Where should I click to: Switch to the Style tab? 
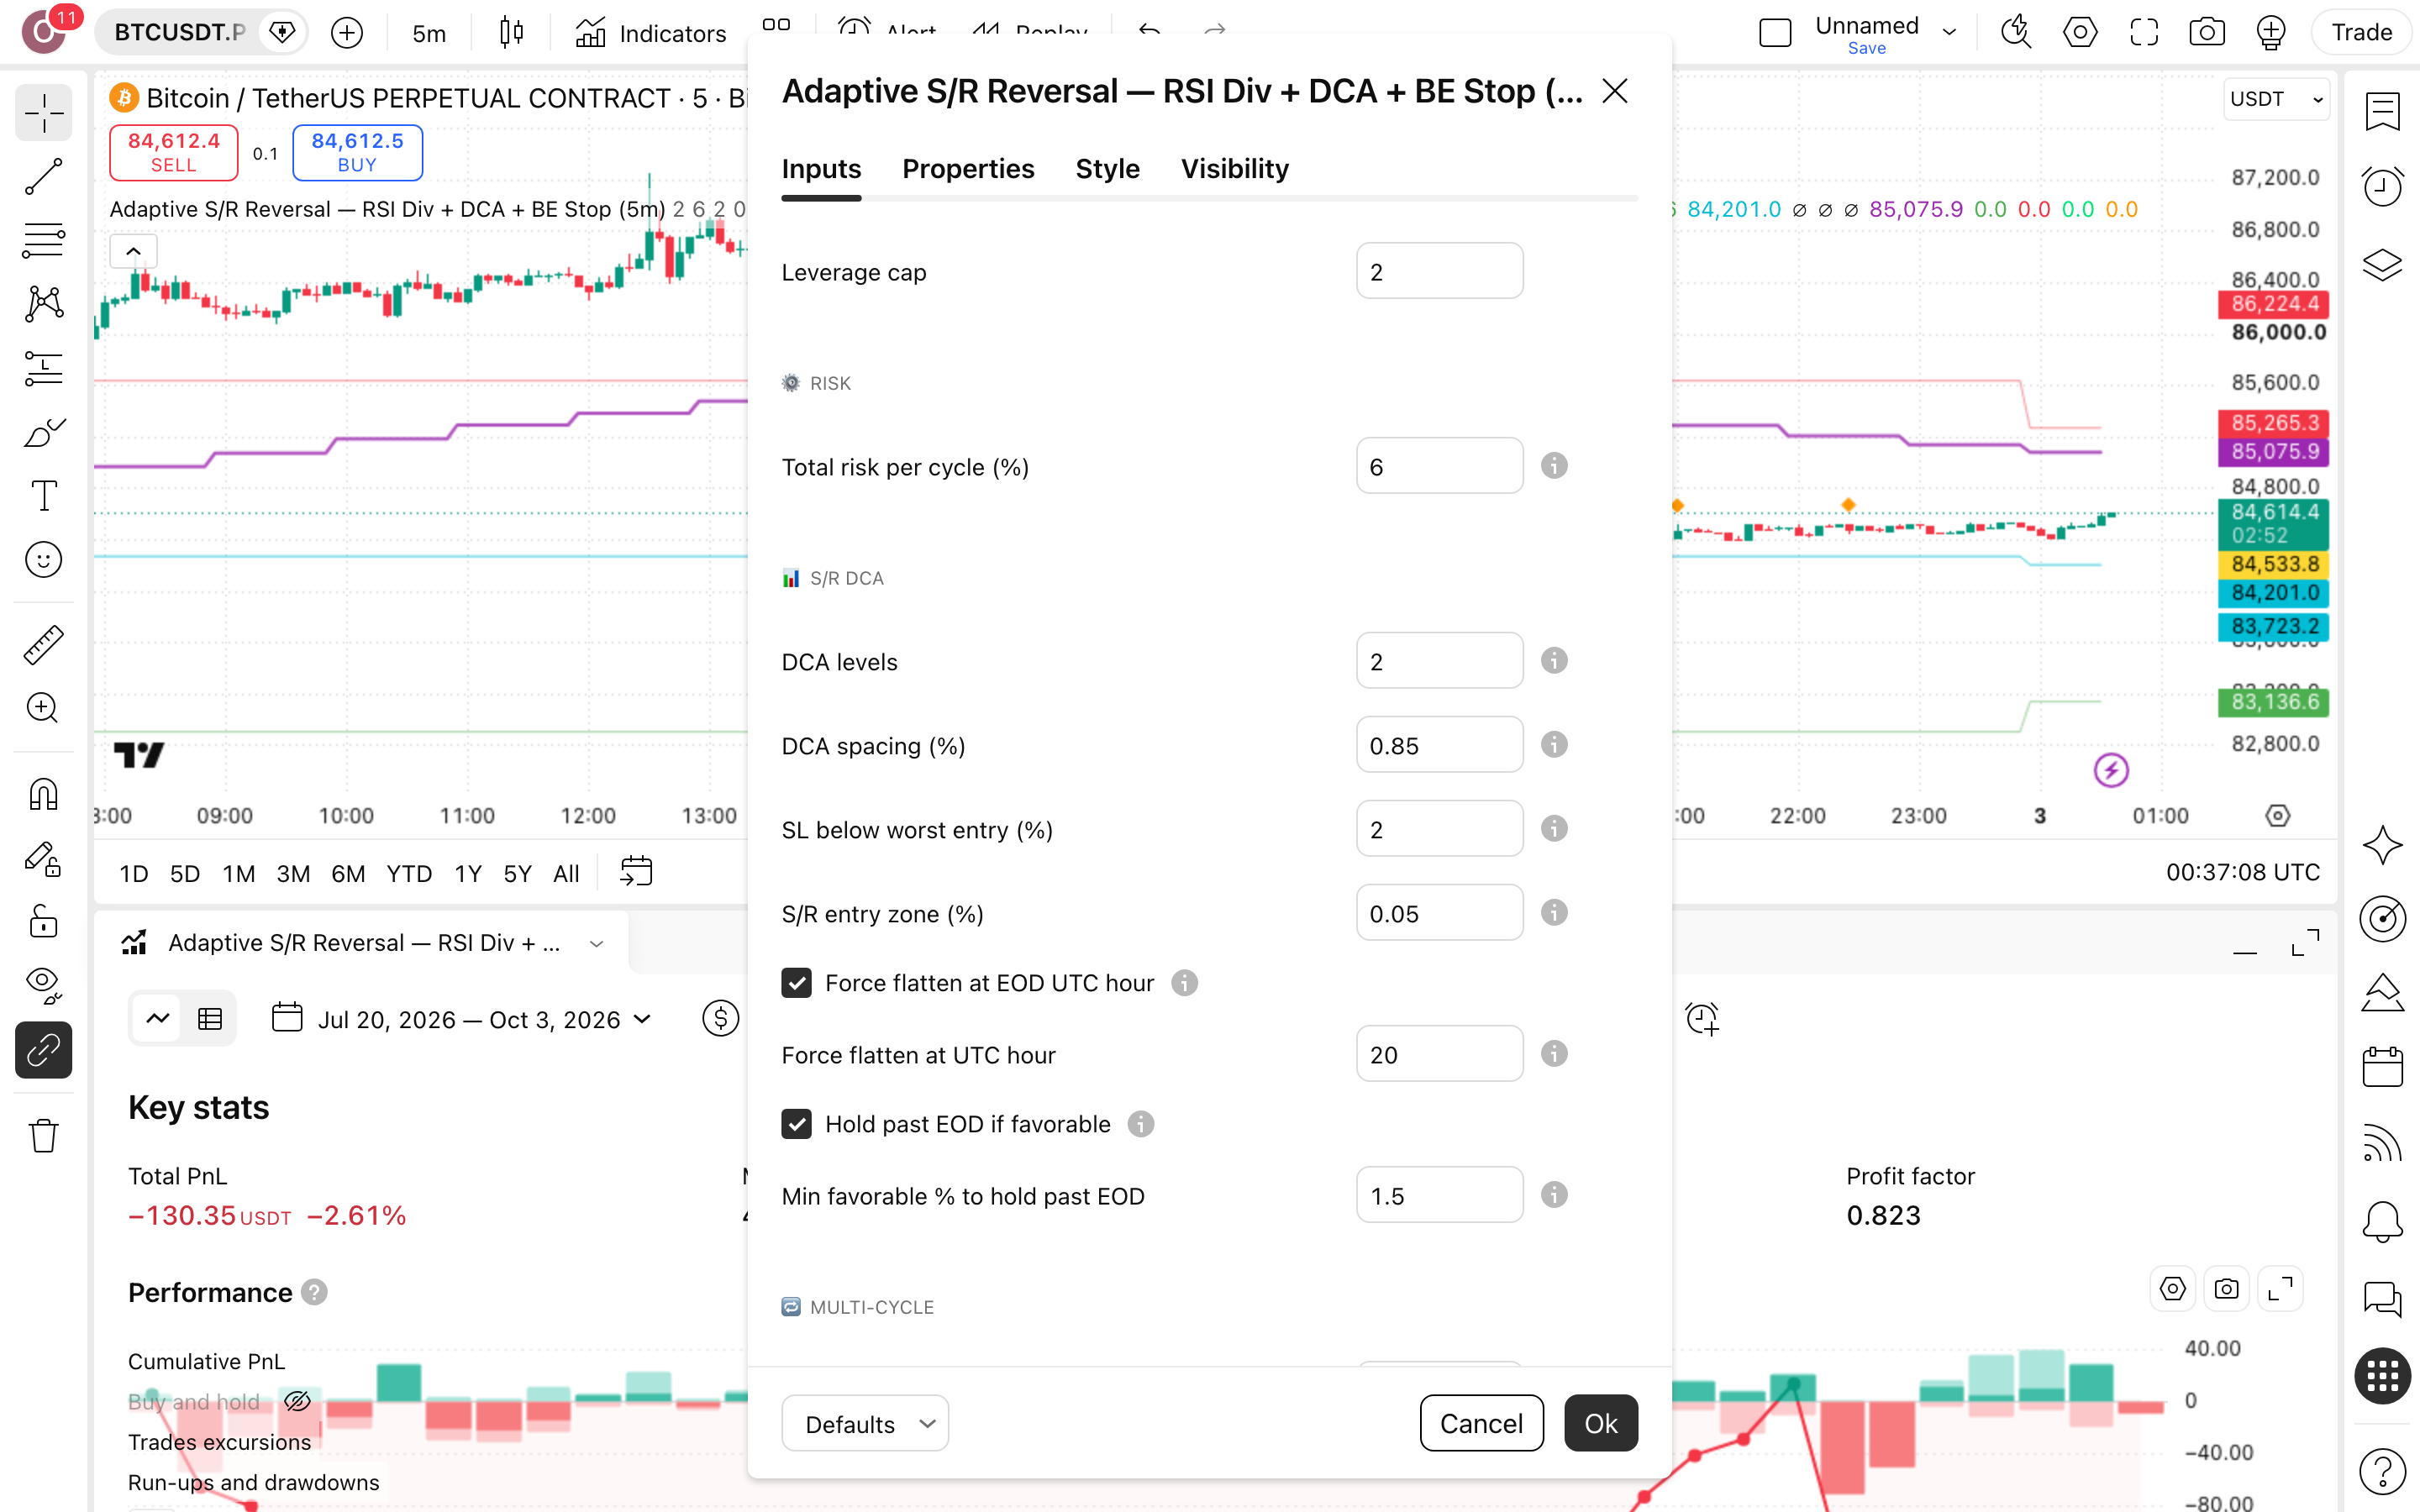1107,168
